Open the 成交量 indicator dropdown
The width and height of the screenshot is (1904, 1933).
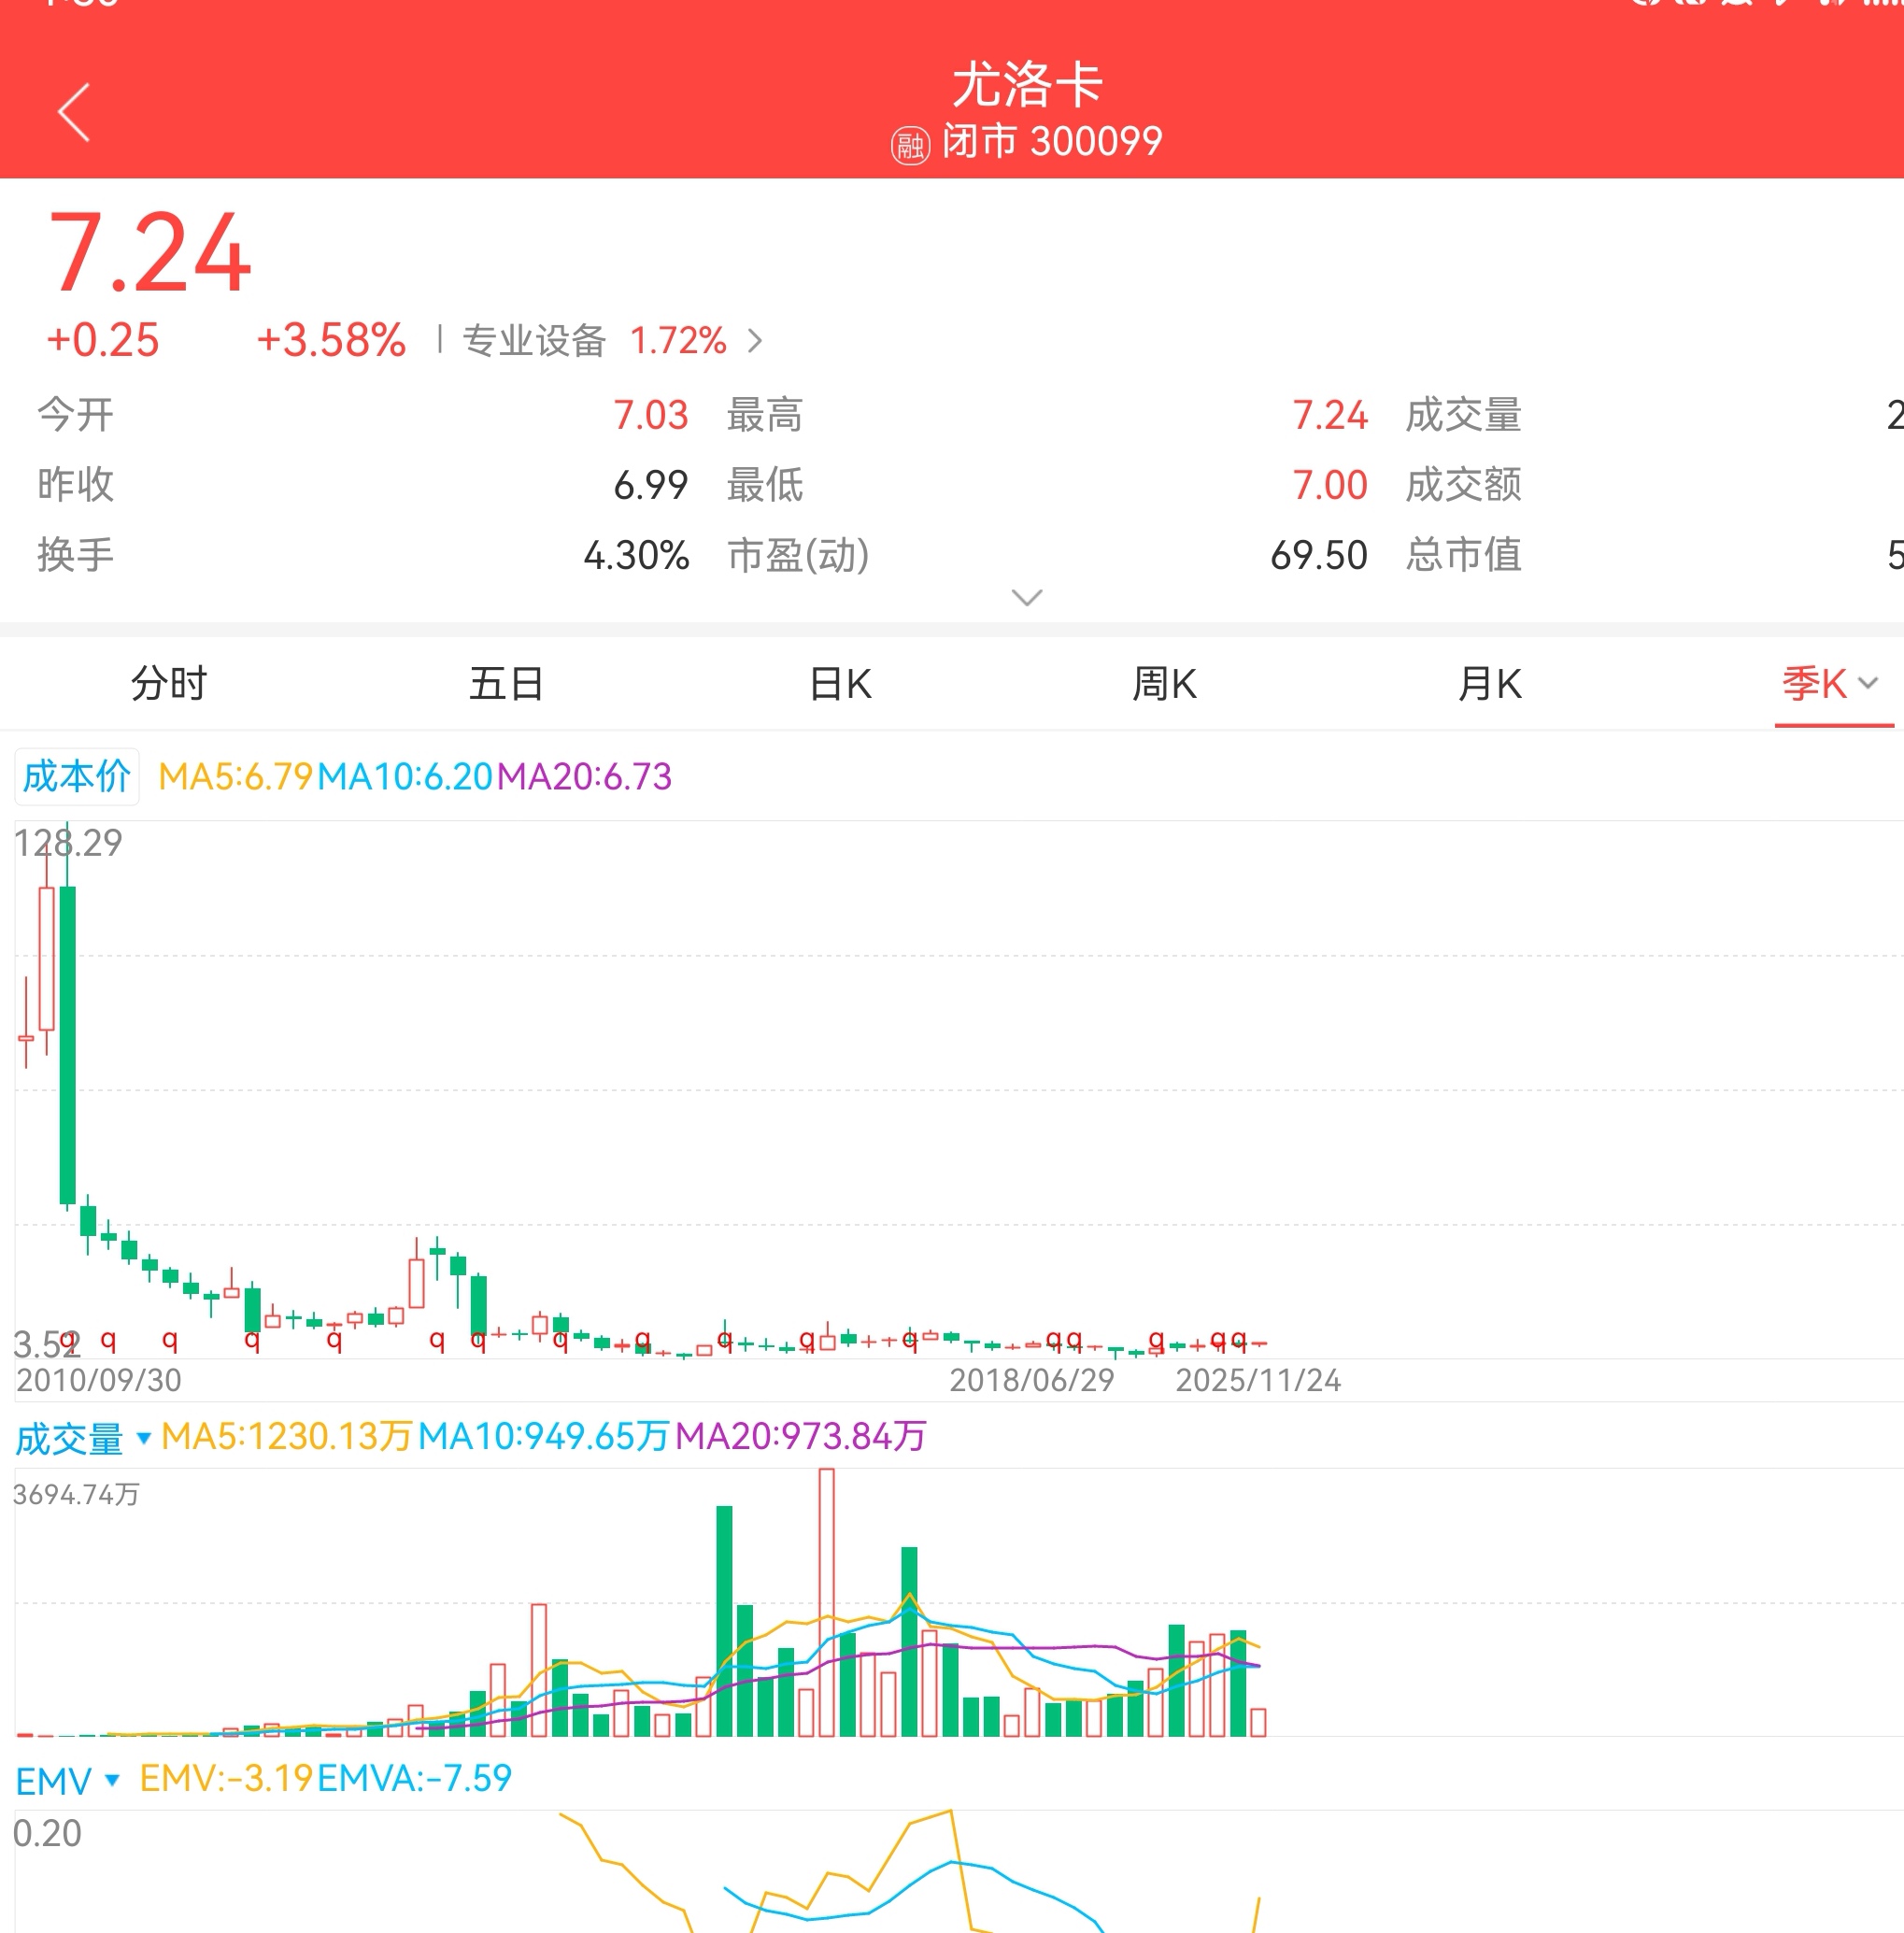(143, 1438)
